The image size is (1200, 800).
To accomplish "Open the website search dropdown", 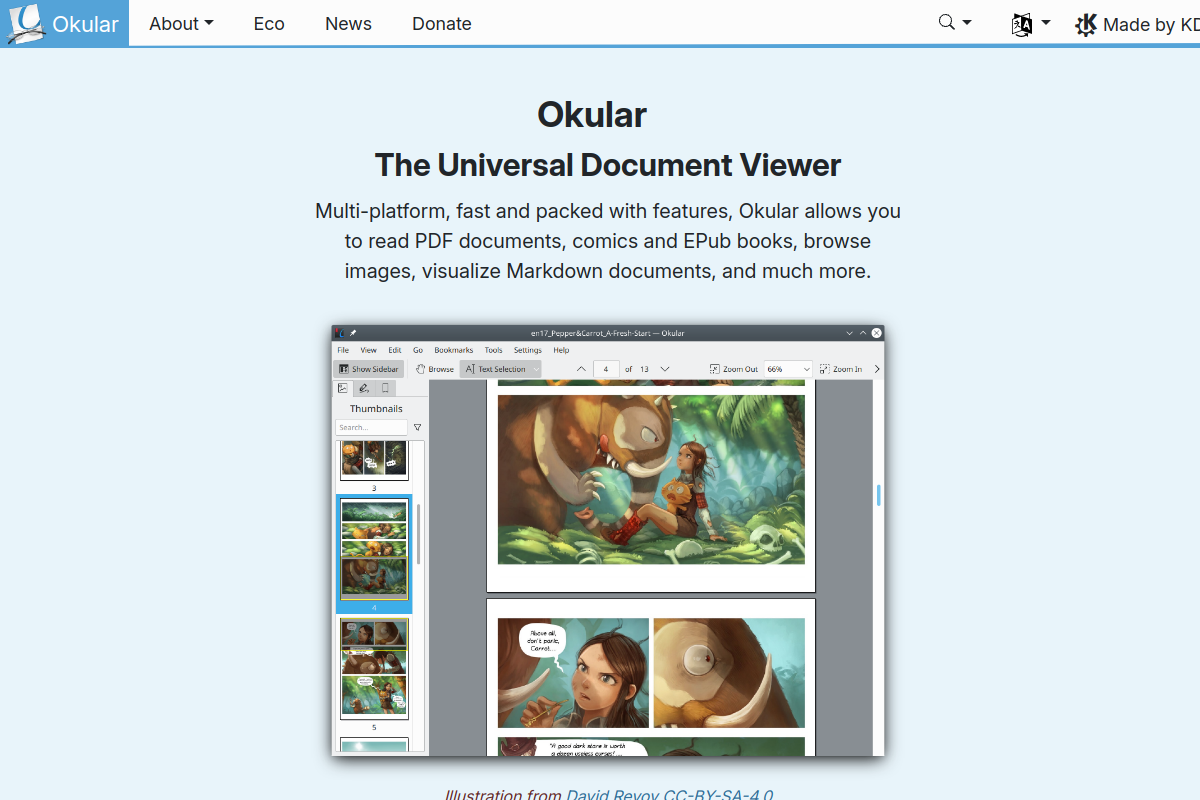I will click(955, 23).
